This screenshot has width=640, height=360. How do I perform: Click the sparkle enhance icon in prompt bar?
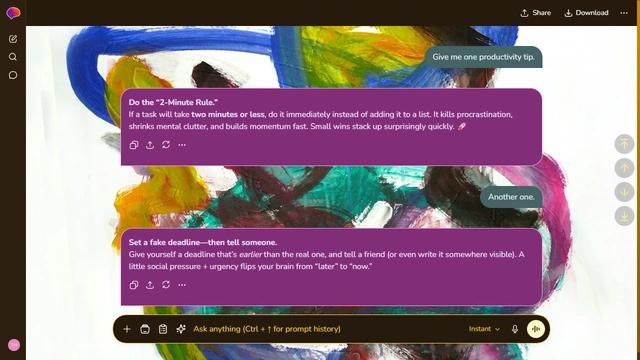(x=181, y=329)
